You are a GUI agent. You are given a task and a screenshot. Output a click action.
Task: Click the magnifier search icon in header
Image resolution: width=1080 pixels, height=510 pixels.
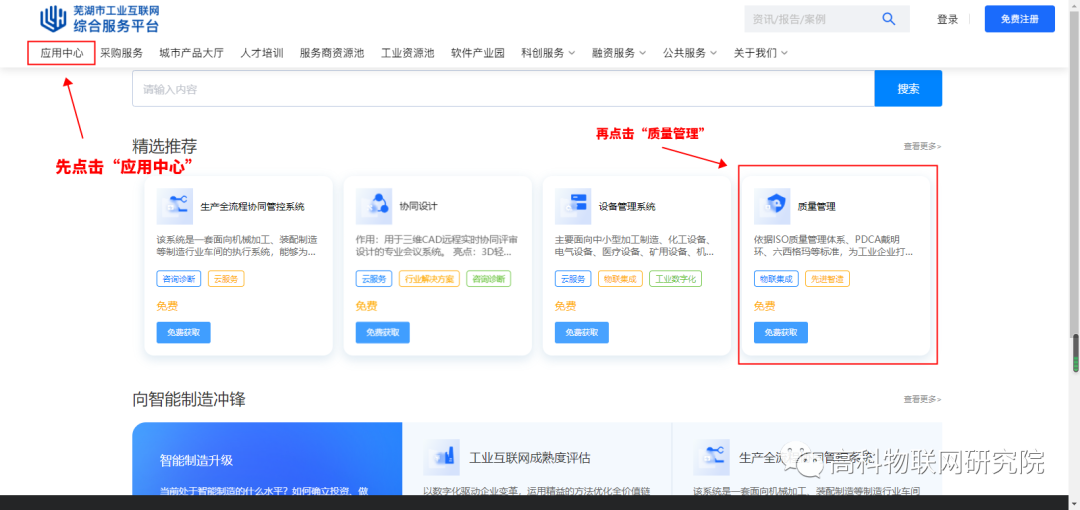(x=889, y=19)
